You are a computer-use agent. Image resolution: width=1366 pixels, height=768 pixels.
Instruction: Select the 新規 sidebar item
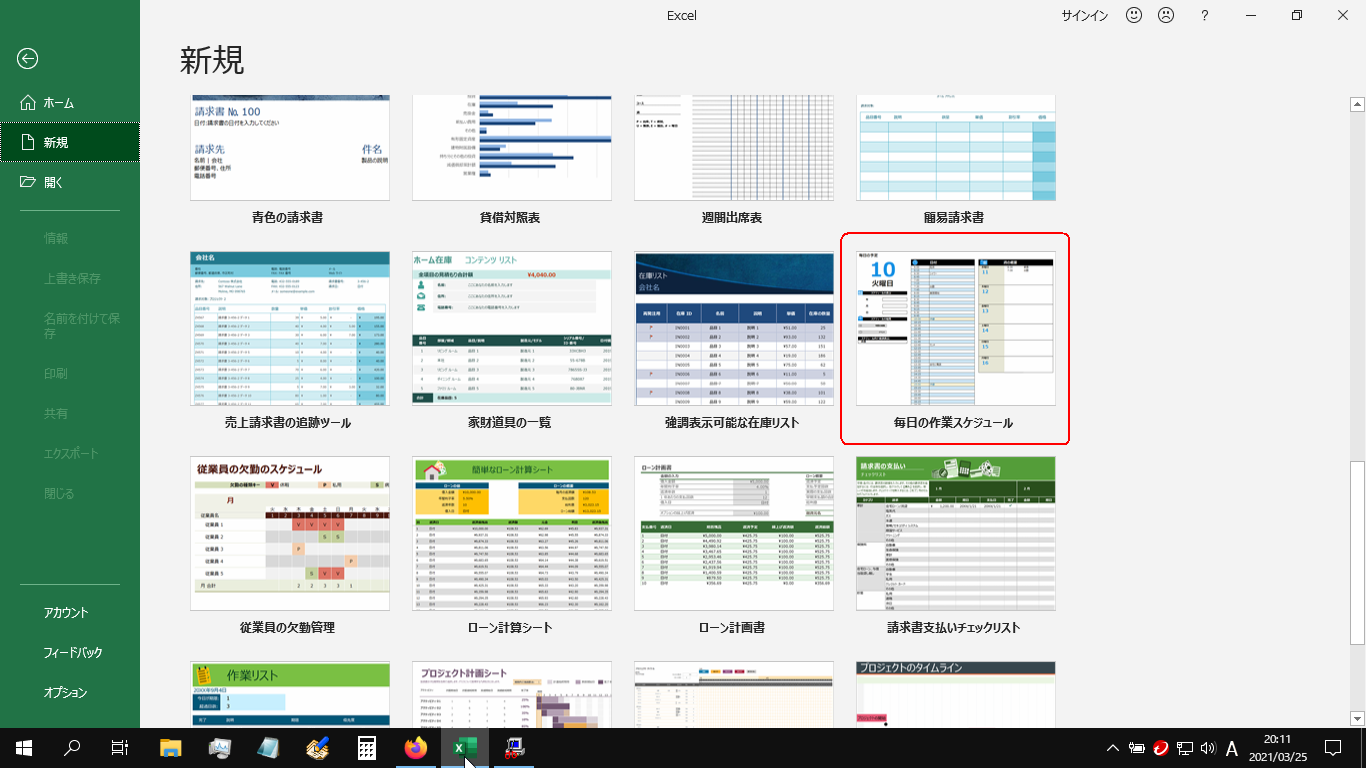coord(70,143)
